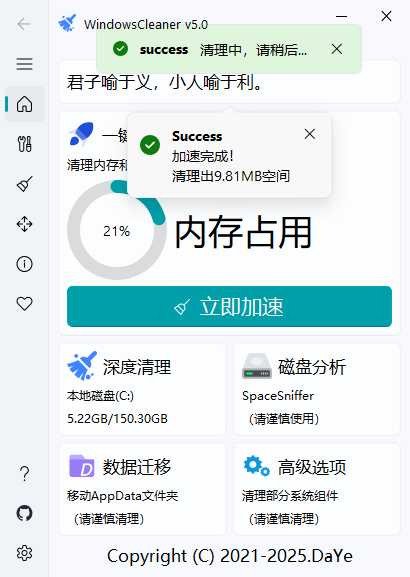Open the heart icon in the sidebar
The width and height of the screenshot is (410, 577).
[x=24, y=304]
